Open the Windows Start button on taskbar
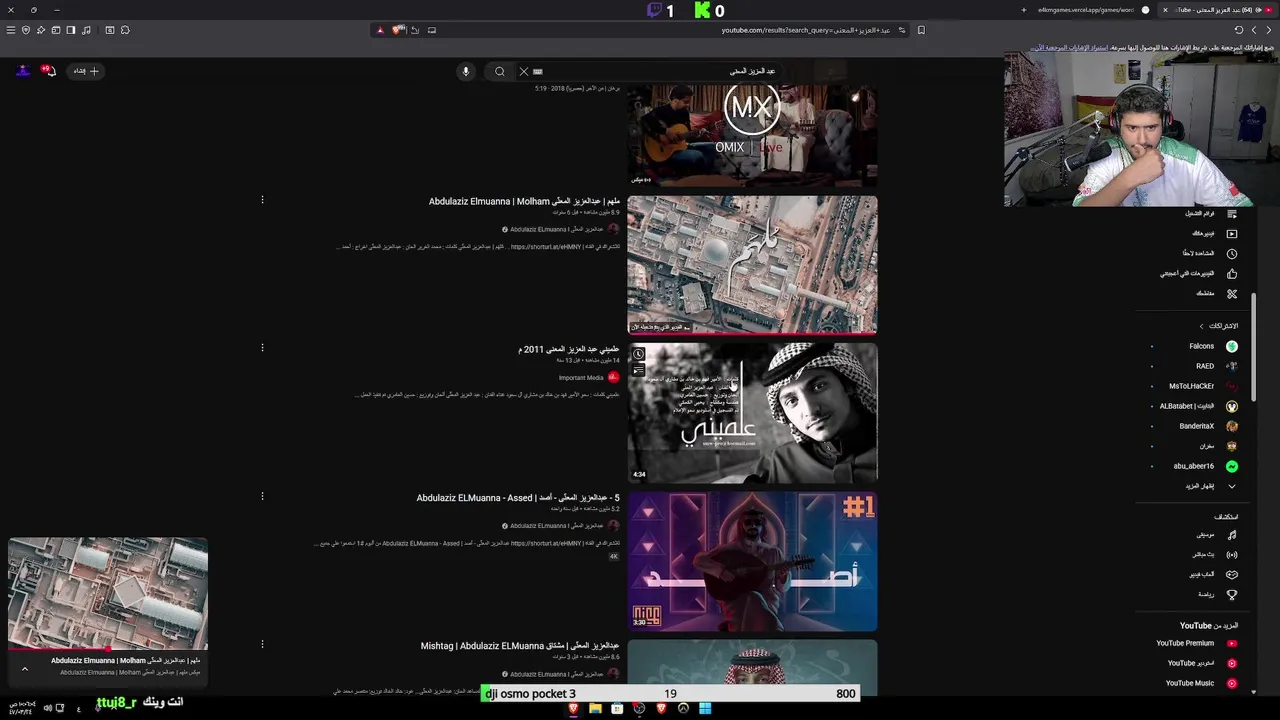Screen dimensions: 1280x720 [705, 709]
